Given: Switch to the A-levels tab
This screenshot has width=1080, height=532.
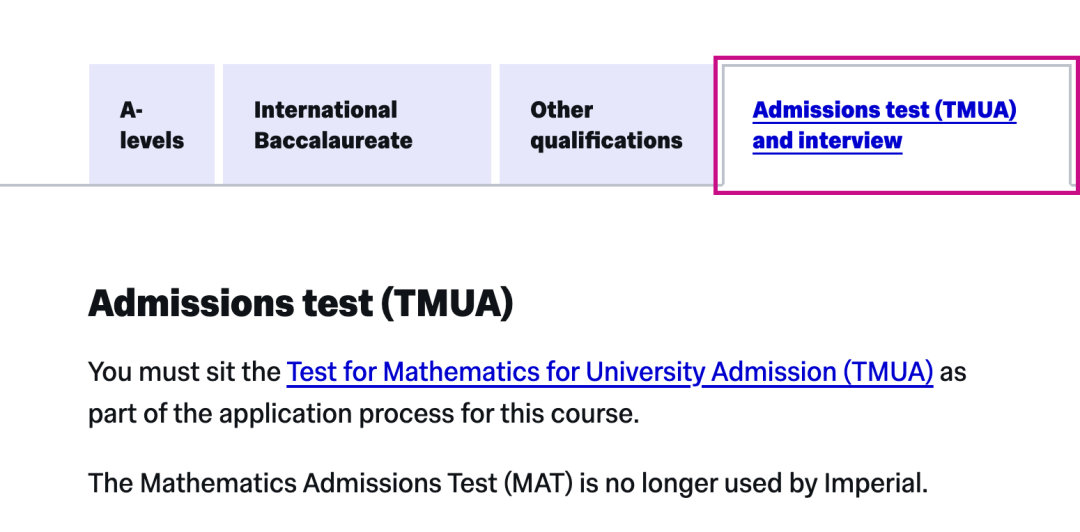Looking at the screenshot, I should pyautogui.click(x=152, y=125).
